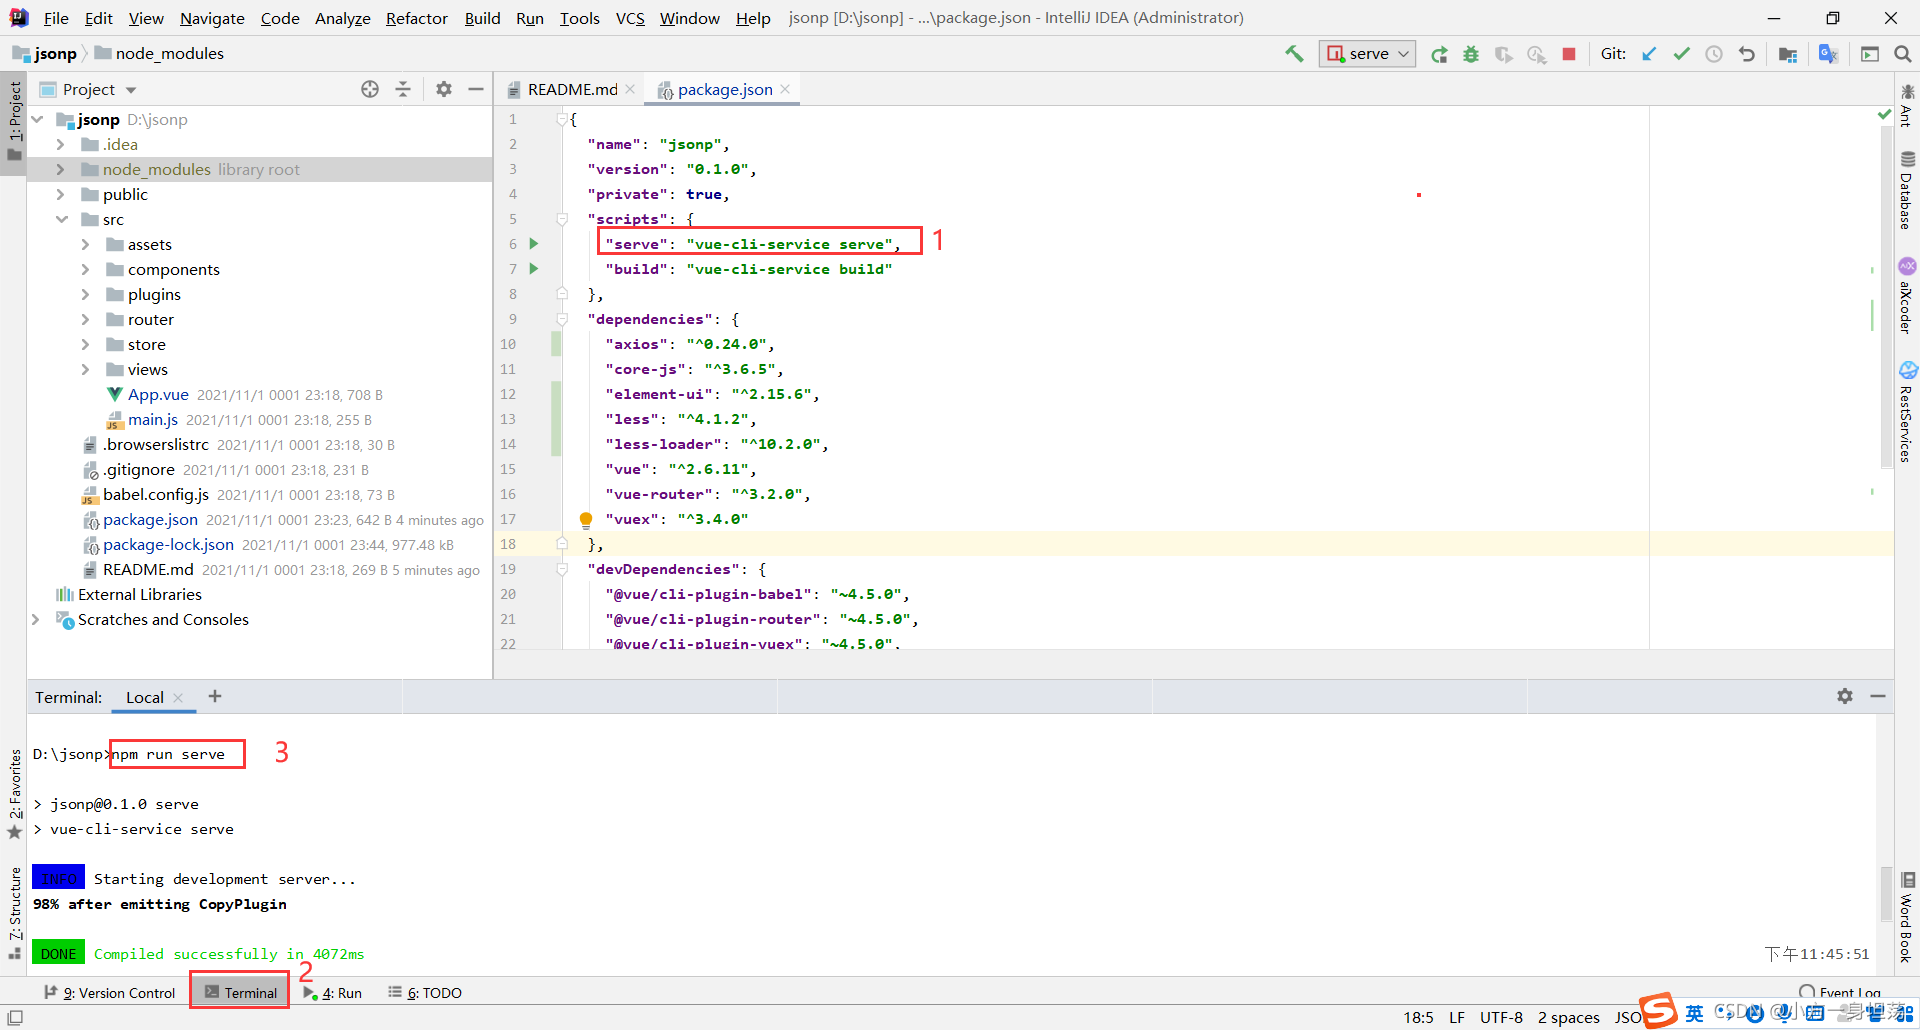Open the serve run configuration dropdown
The height and width of the screenshot is (1030, 1920).
coord(1367,54)
